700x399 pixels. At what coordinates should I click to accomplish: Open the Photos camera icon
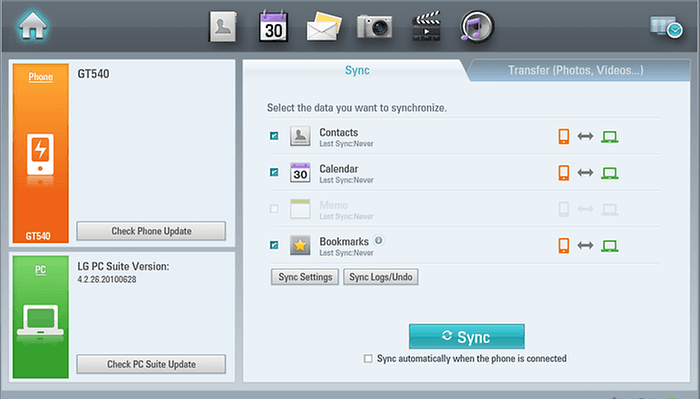pyautogui.click(x=375, y=27)
